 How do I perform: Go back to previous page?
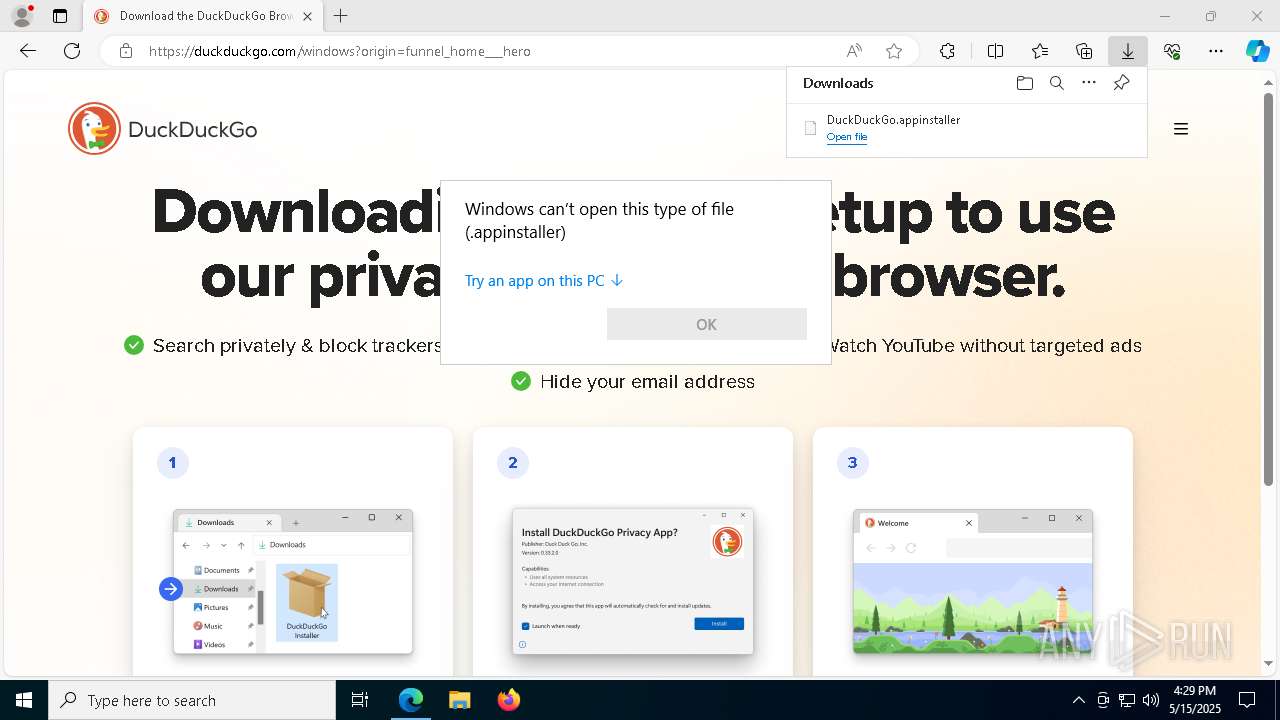[x=28, y=51]
